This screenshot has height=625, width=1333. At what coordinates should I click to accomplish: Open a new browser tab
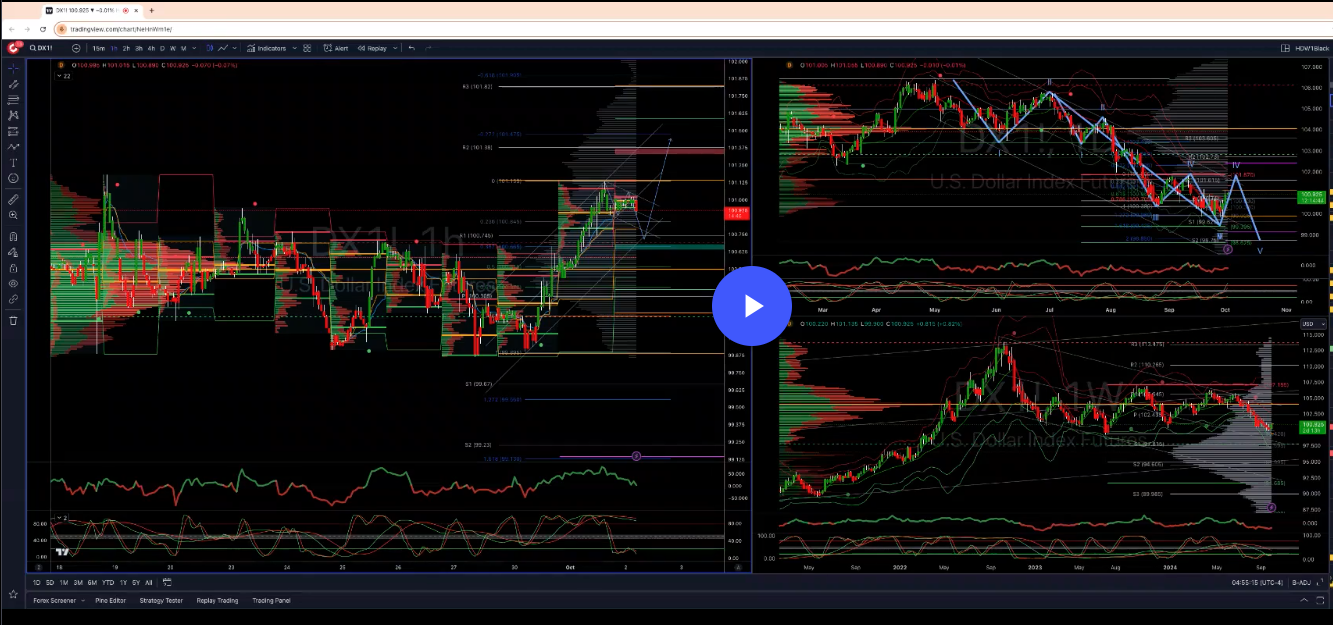tap(151, 10)
